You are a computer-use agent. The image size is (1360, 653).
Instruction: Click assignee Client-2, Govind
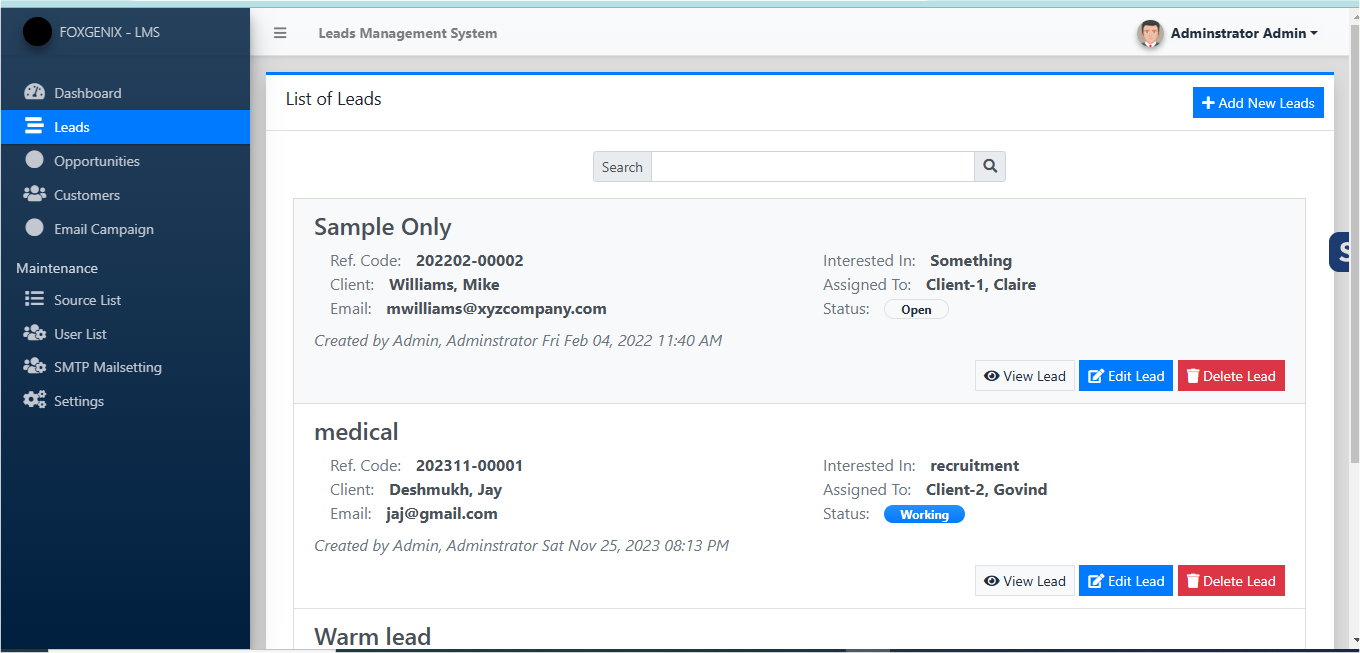coord(987,490)
